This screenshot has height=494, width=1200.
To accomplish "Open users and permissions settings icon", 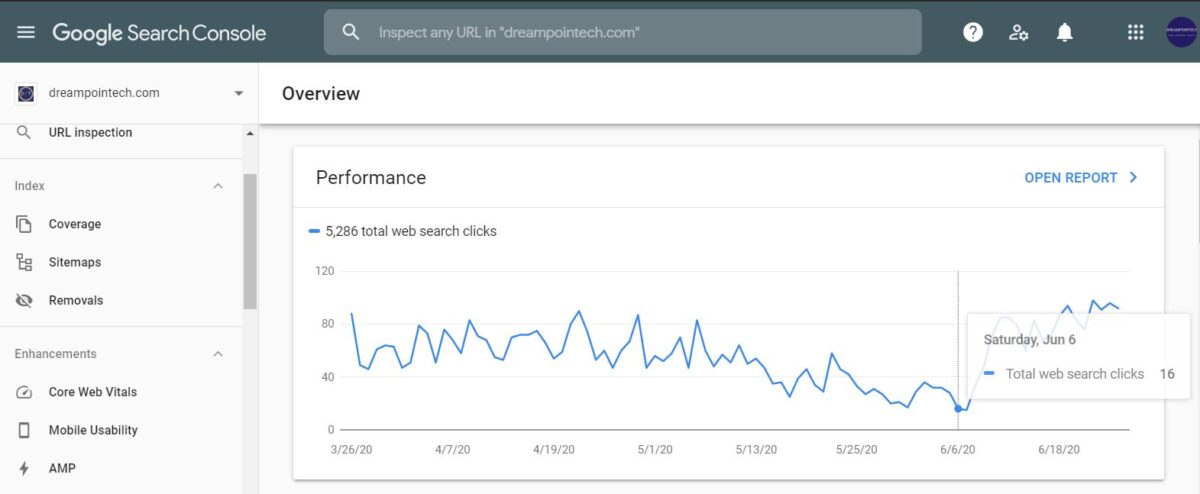I will click(x=1019, y=32).
